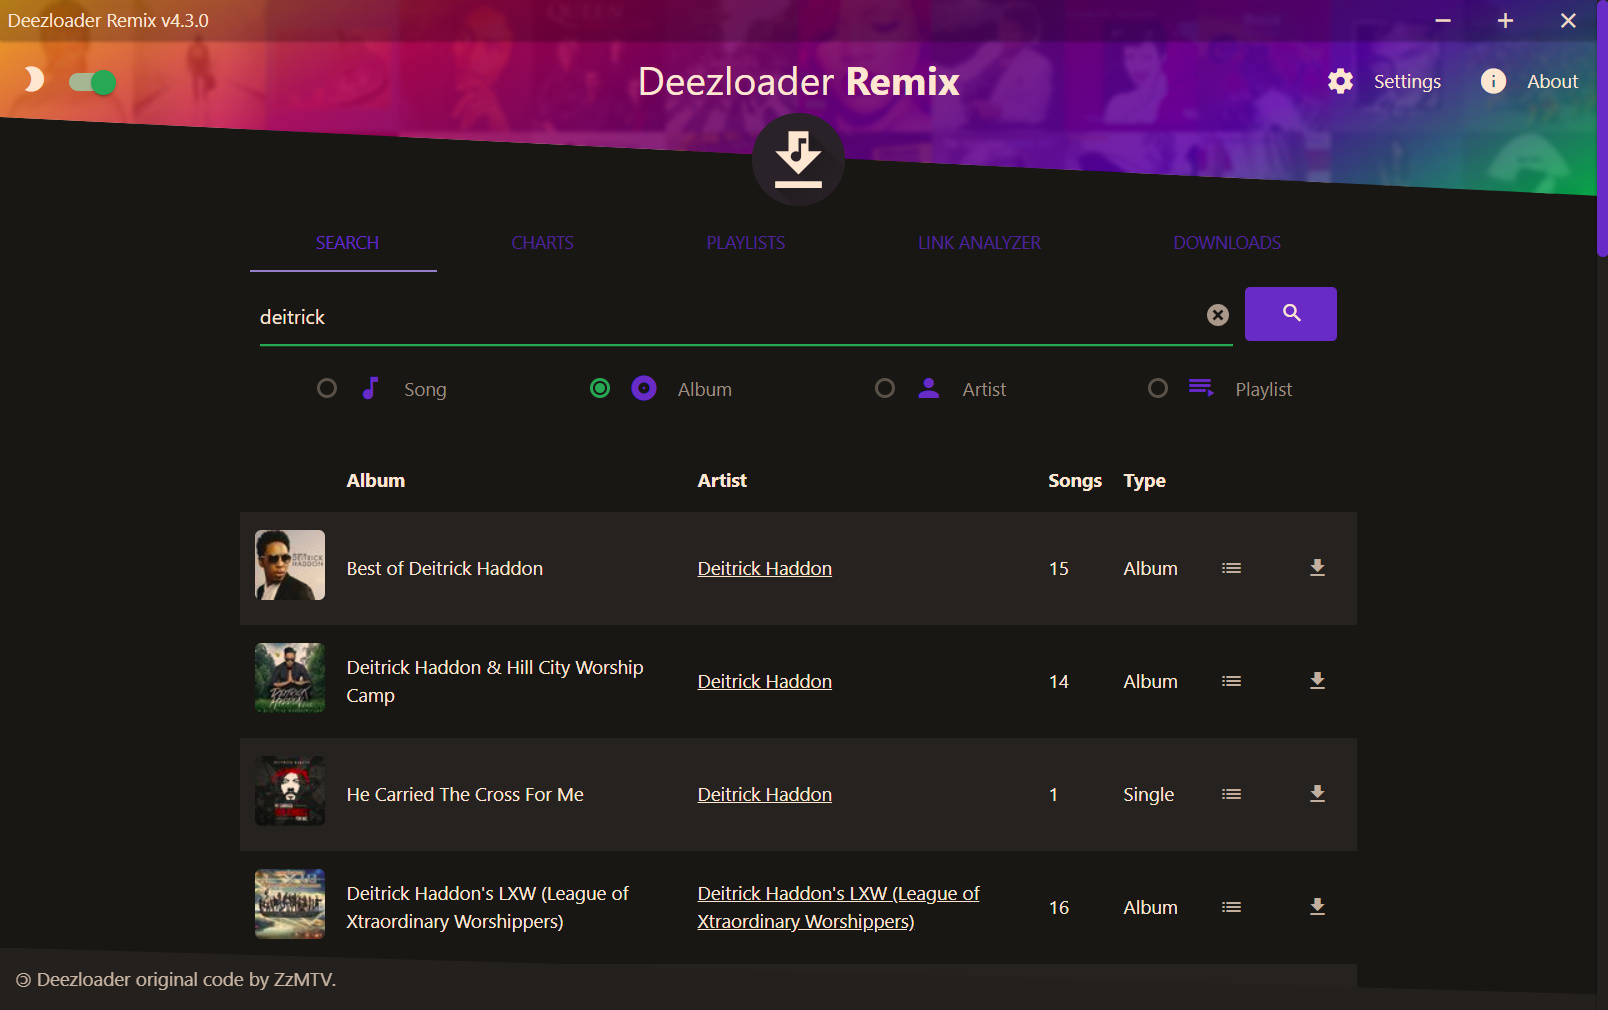
Task: Choose the Playlist search type
Action: tap(1158, 389)
